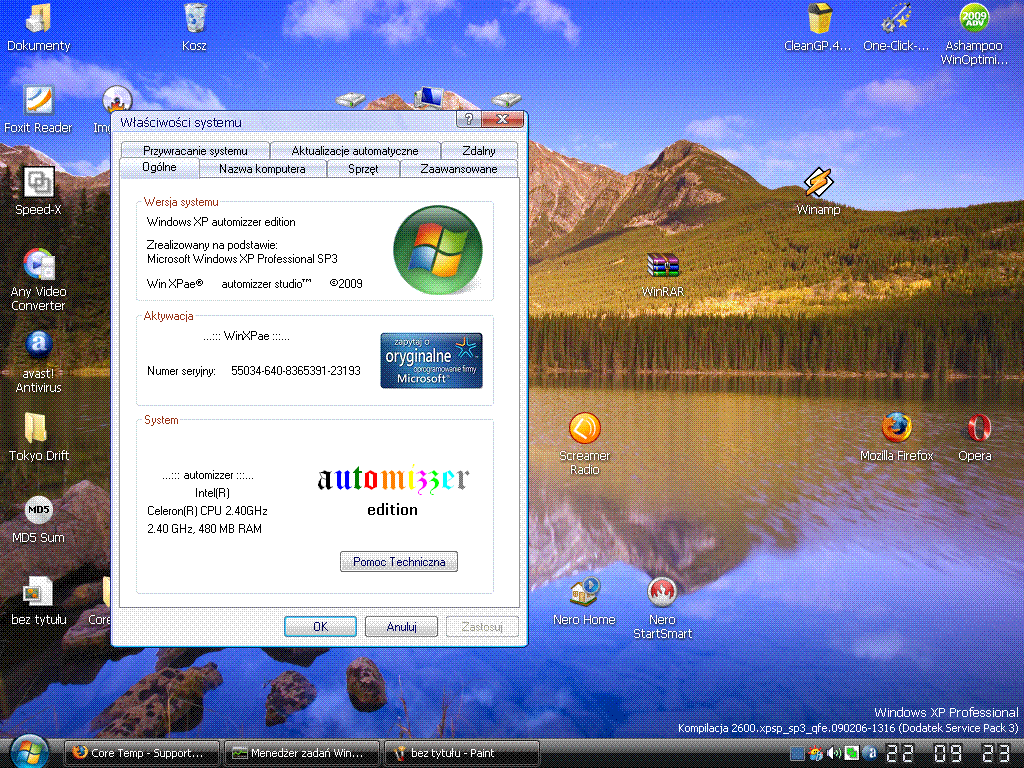Open the avast ball icon in the system tray
Image resolution: width=1024 pixels, height=768 pixels.
point(871,753)
